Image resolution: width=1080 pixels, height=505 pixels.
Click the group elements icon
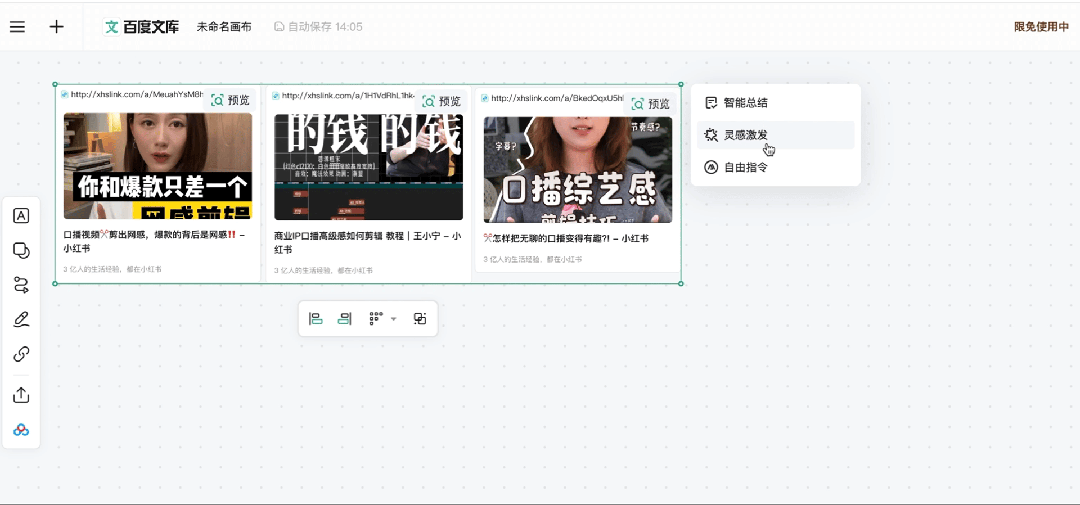click(420, 318)
